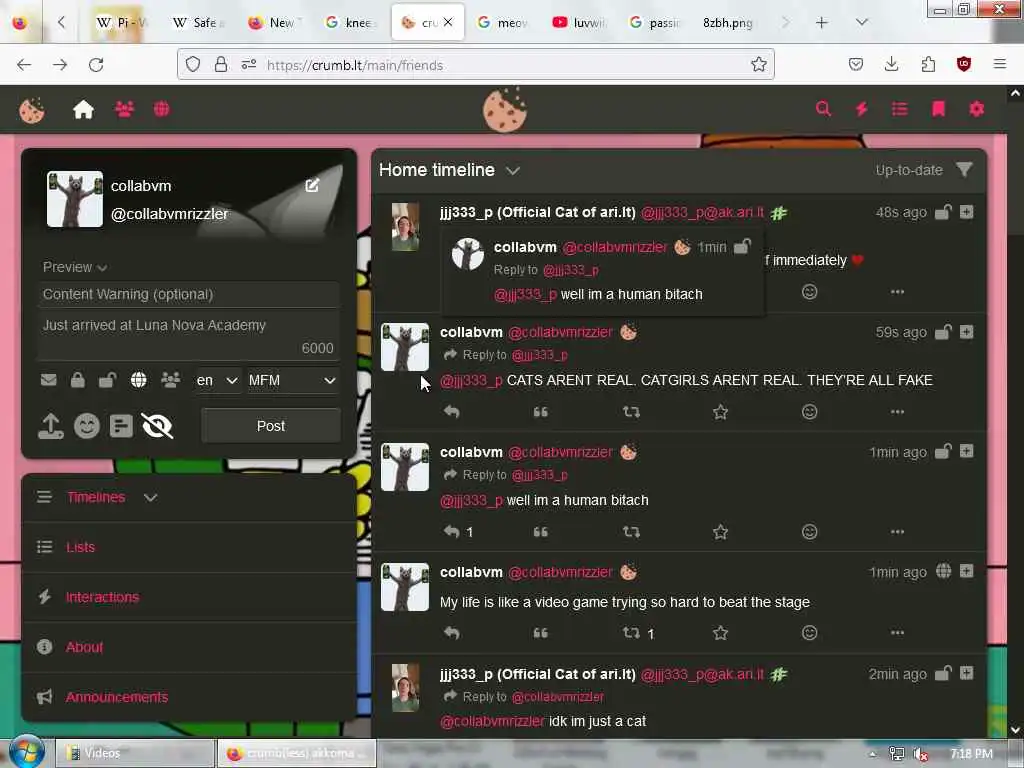Image resolution: width=1024 pixels, height=768 pixels.
Task: Open more options on CATS ARENT REAL post
Action: (x=897, y=411)
